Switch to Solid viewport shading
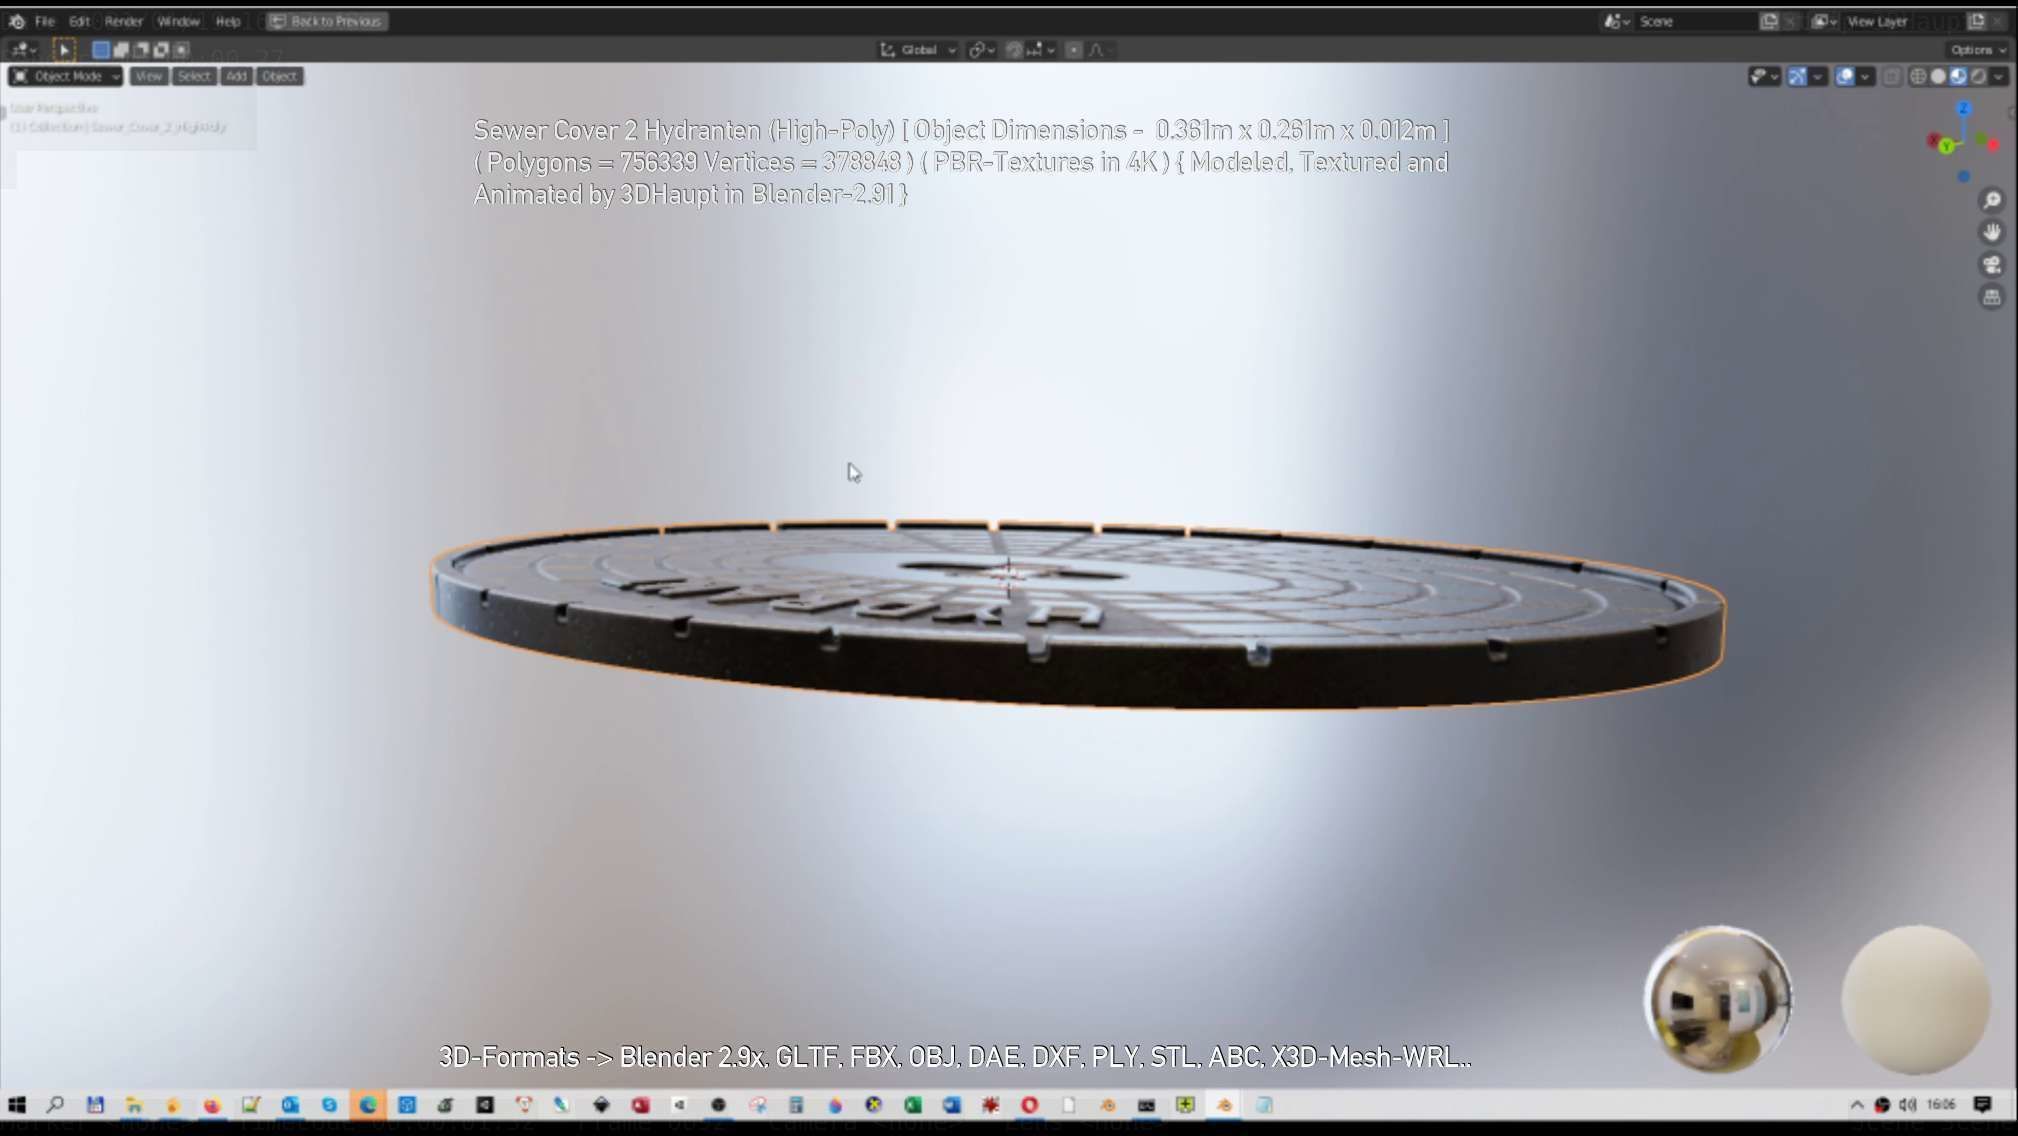2018x1136 pixels. pyautogui.click(x=1938, y=76)
